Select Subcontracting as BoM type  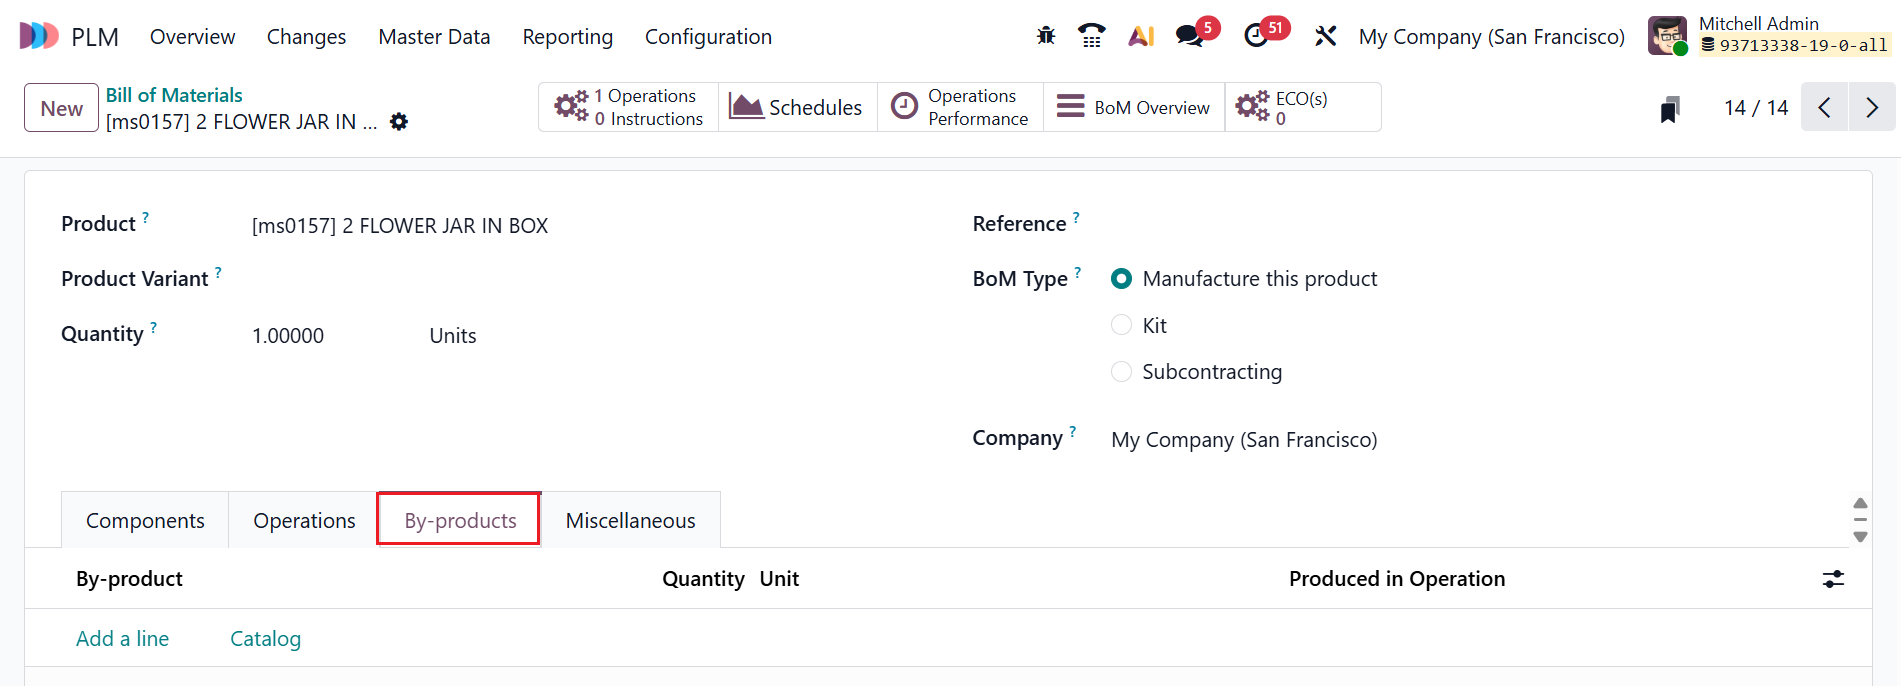tap(1121, 371)
